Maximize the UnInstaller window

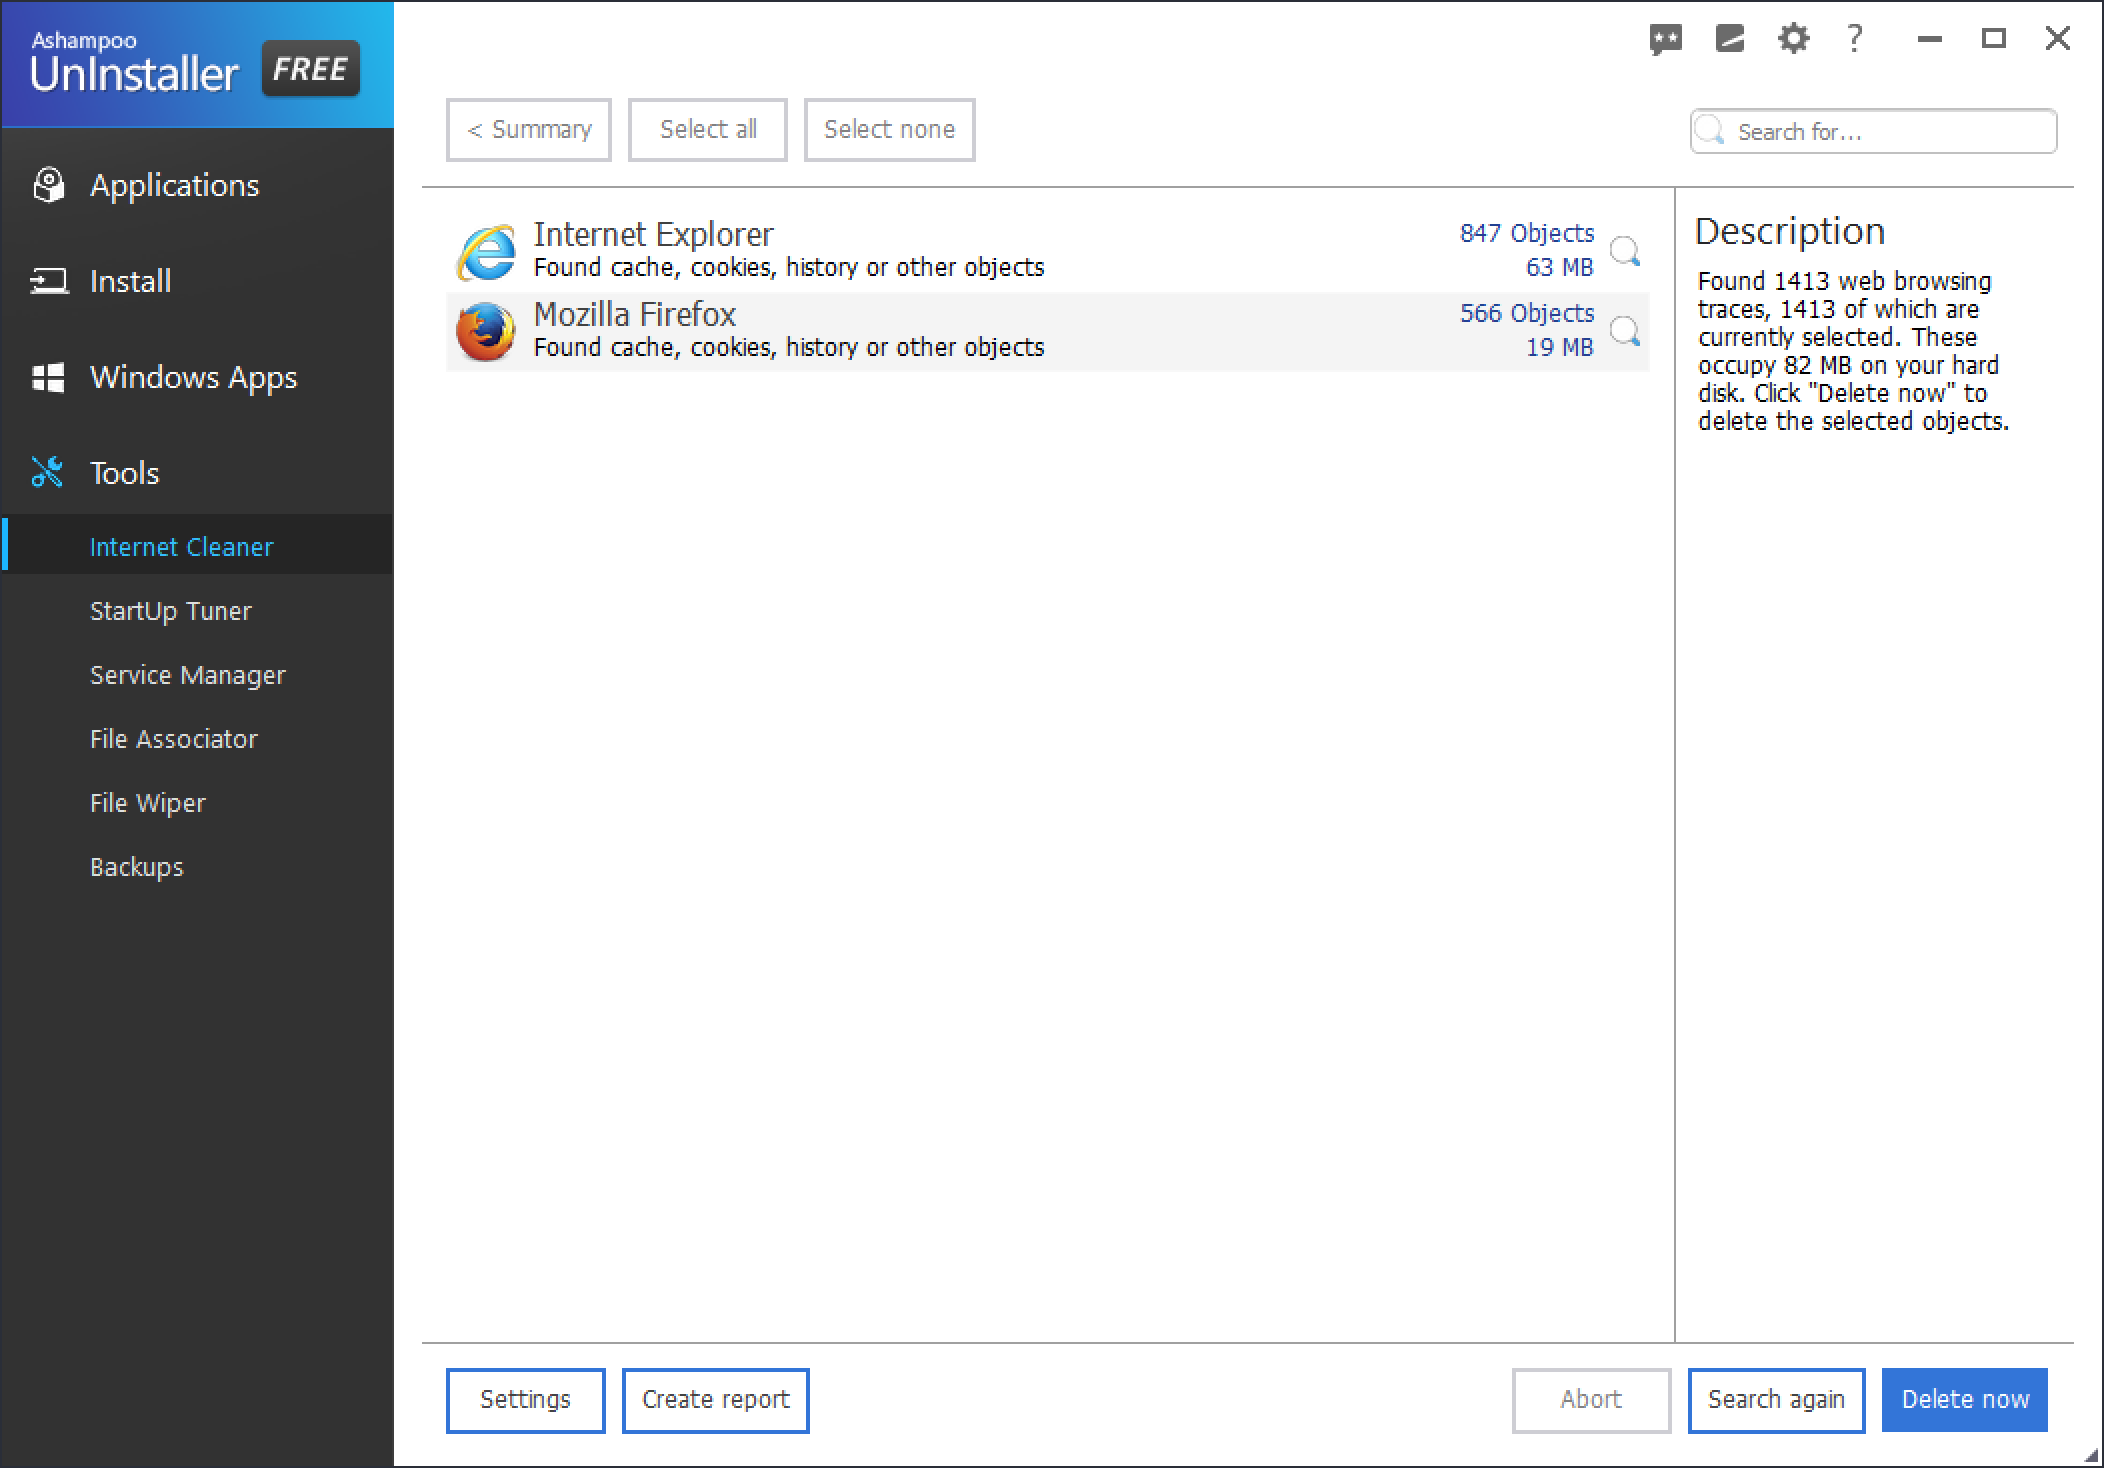(1994, 39)
